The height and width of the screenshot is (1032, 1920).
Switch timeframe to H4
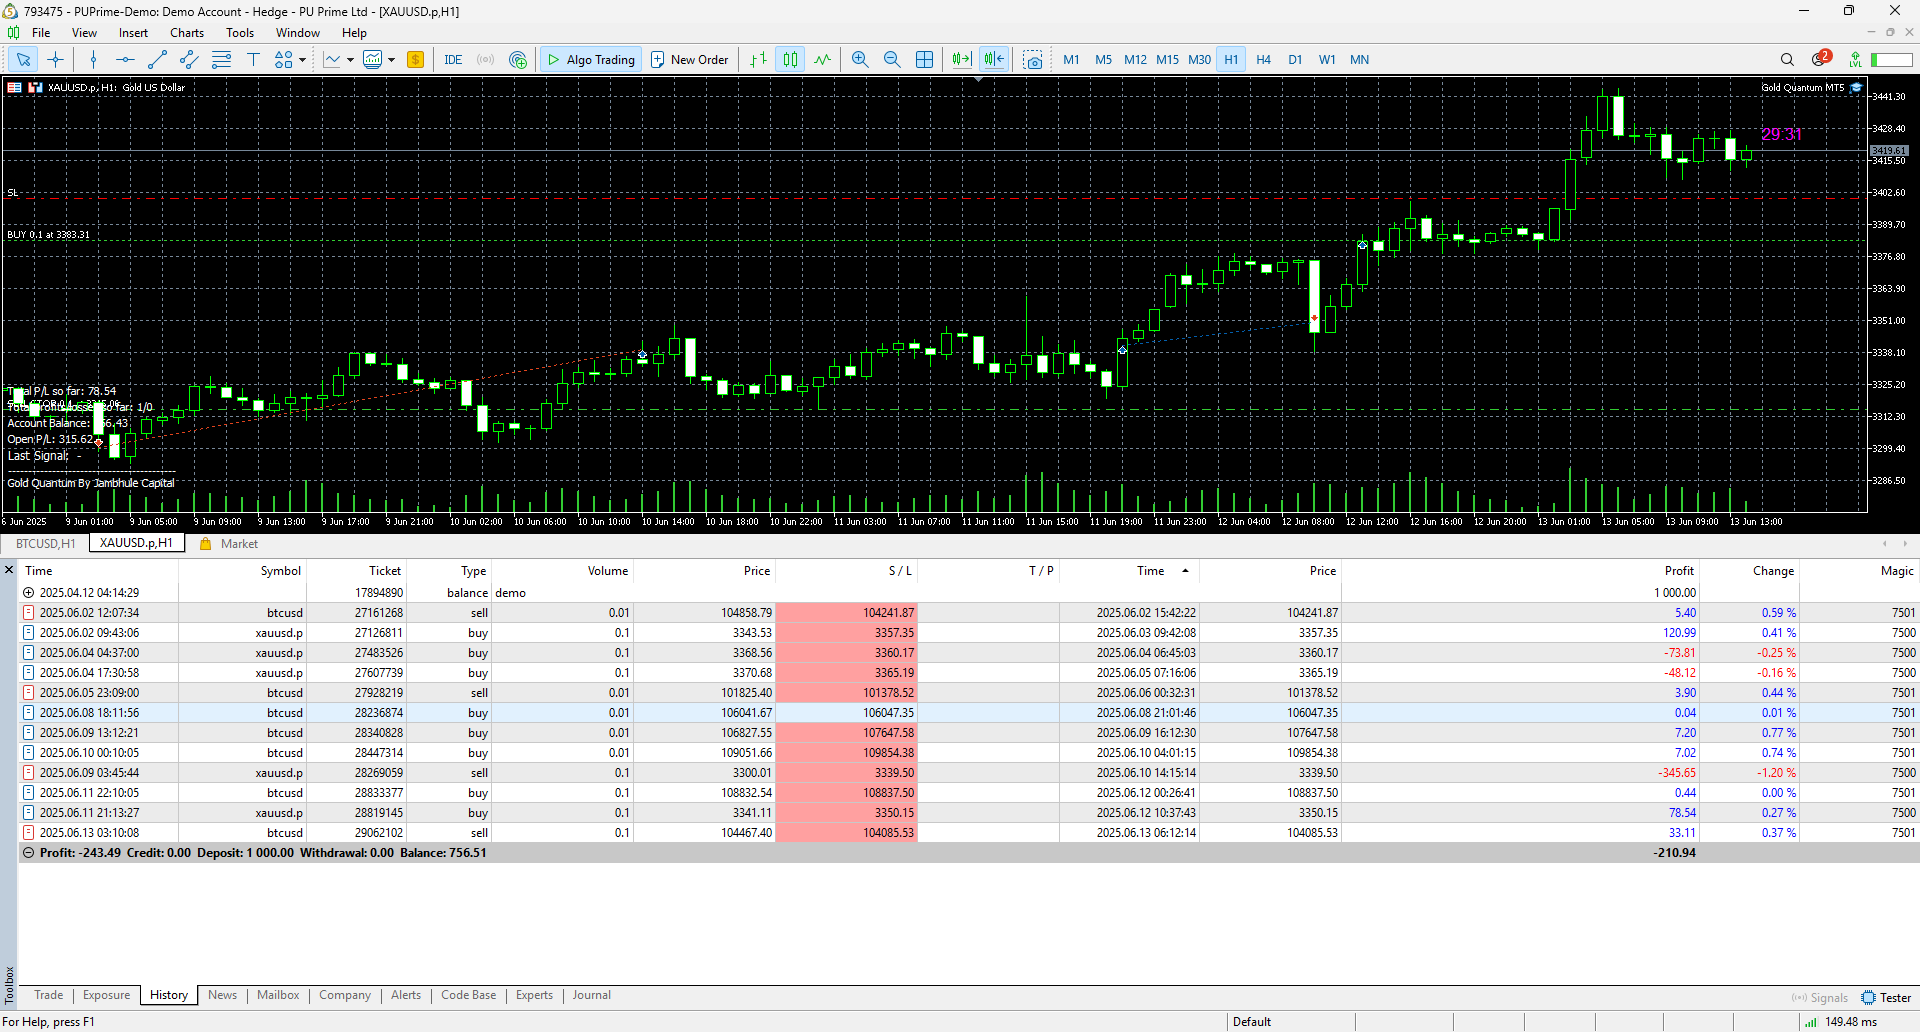(1264, 60)
